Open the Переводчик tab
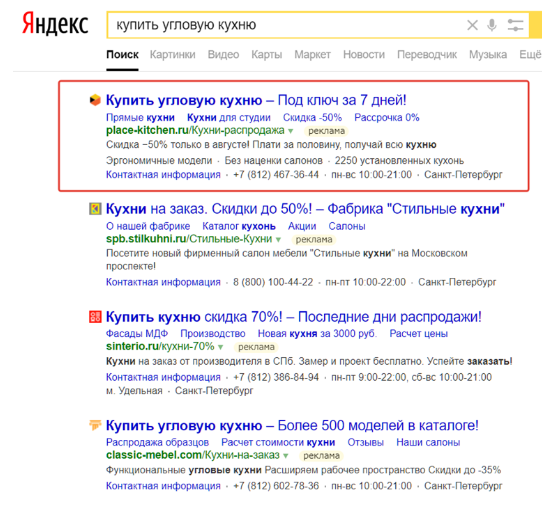 (x=427, y=55)
